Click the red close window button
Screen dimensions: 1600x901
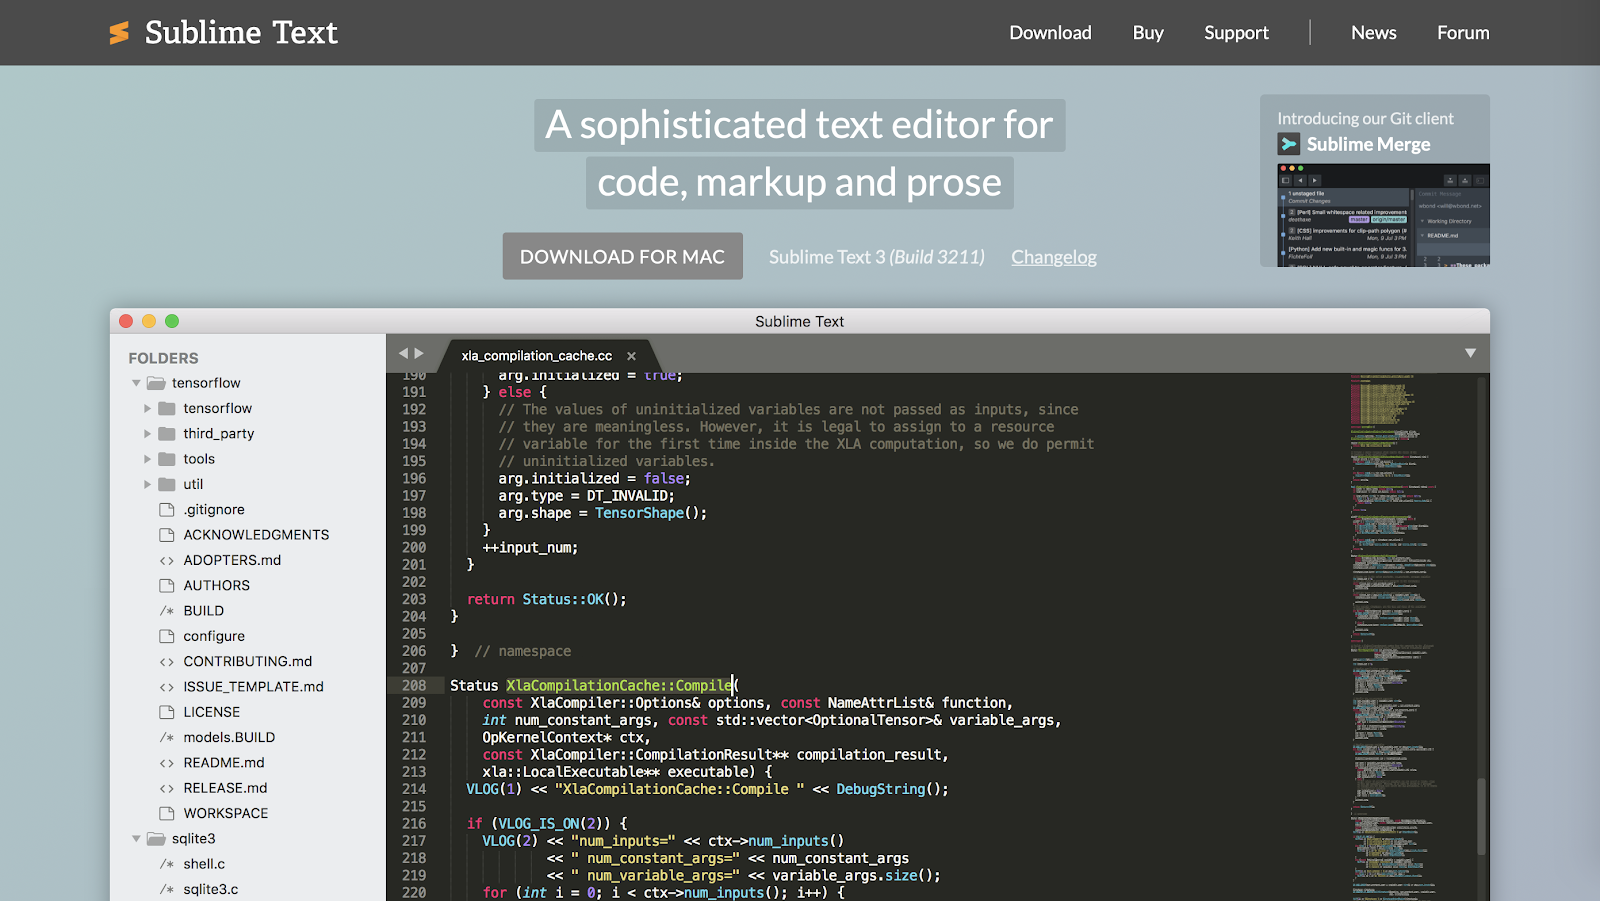pyautogui.click(x=126, y=321)
